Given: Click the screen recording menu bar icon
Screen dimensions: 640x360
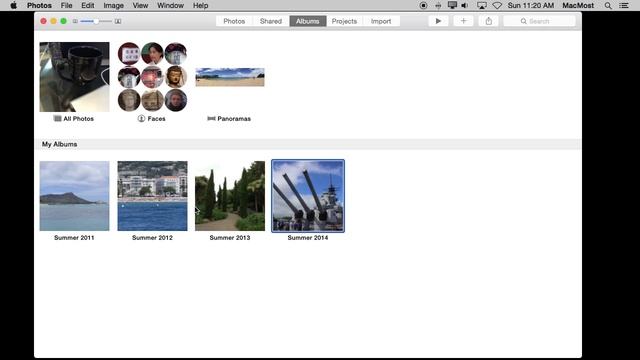Looking at the screenshot, I should coord(423,5).
